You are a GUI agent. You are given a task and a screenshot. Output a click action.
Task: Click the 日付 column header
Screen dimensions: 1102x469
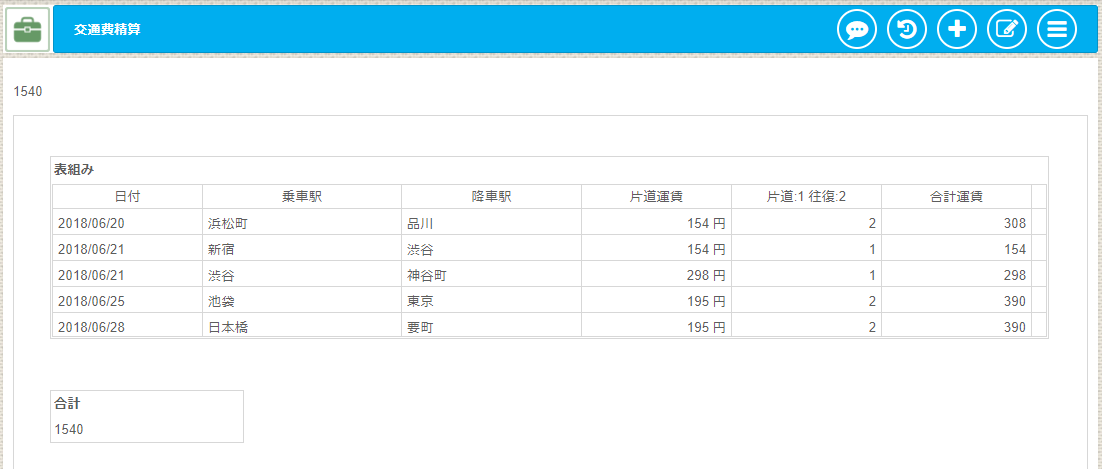pyautogui.click(x=127, y=197)
